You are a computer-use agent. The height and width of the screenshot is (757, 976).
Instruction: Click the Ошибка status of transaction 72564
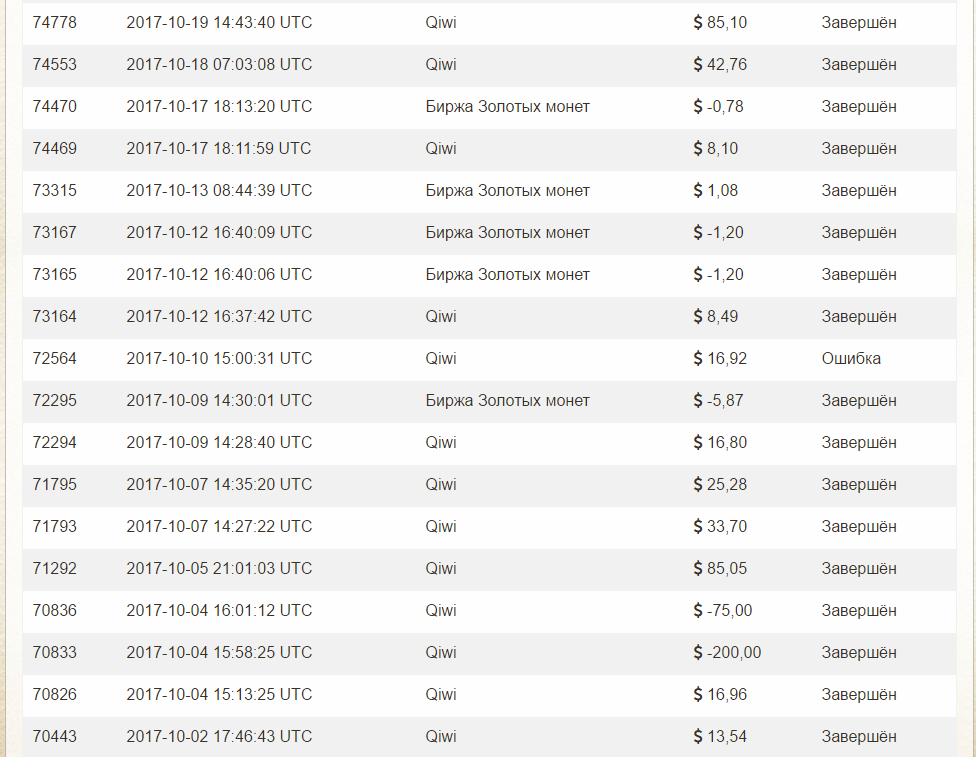click(x=851, y=358)
